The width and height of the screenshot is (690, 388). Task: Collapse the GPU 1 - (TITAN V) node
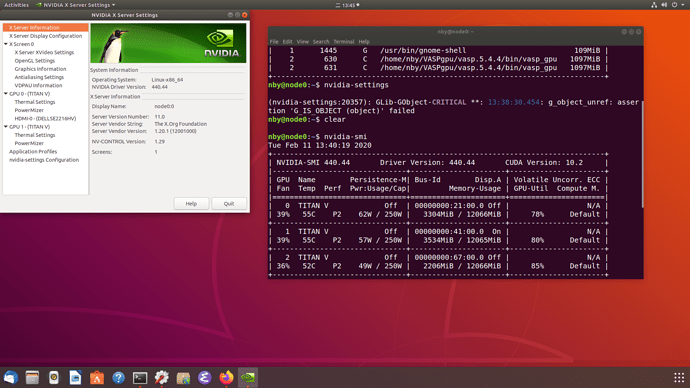pos(6,127)
